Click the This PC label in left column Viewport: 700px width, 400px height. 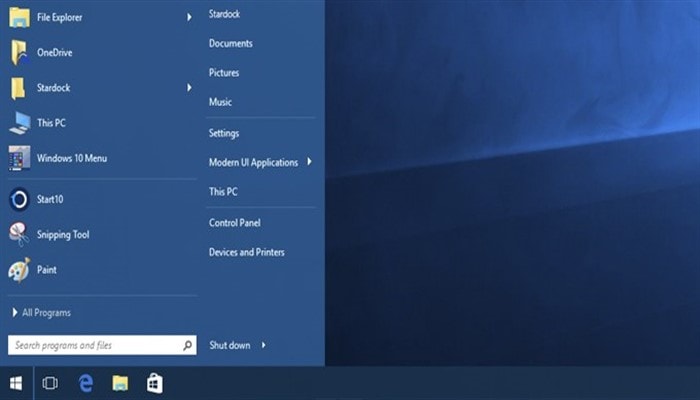click(51, 123)
